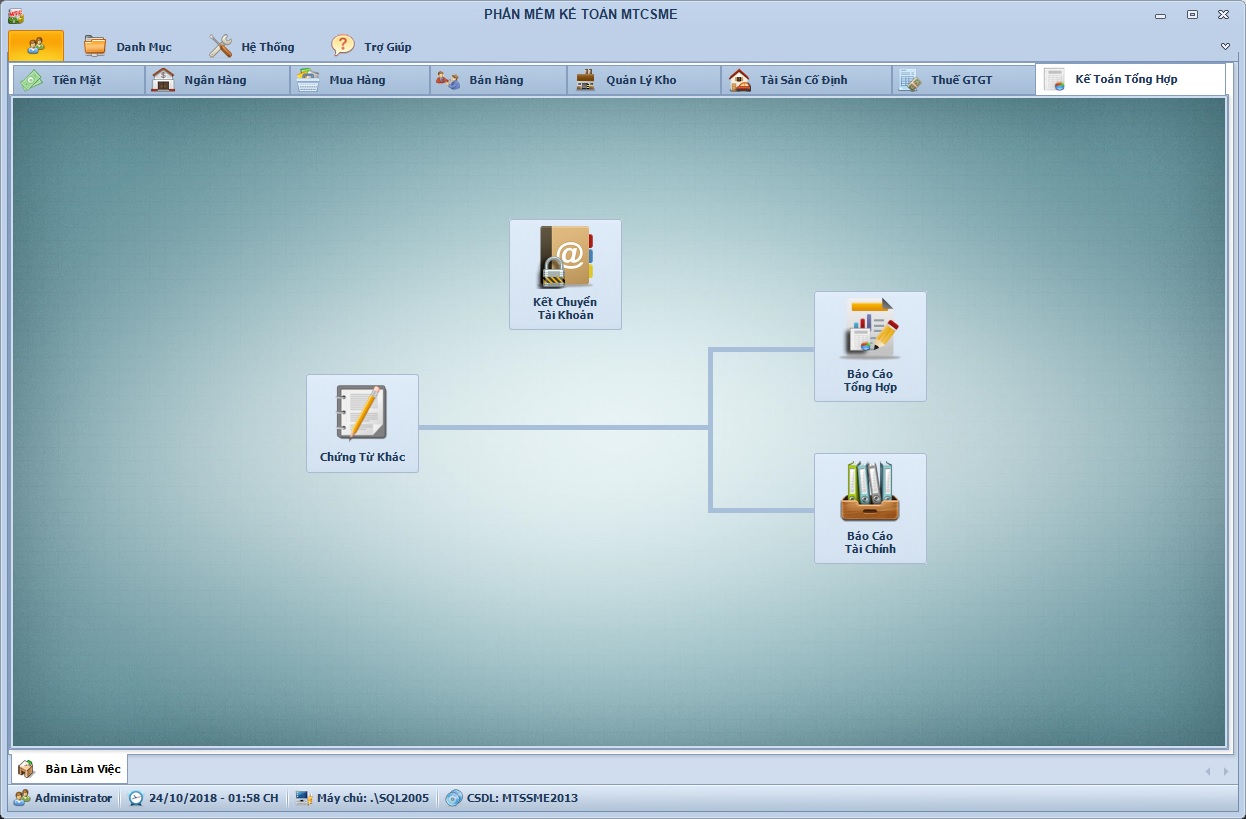1246x819 pixels.
Task: Click the right tab-scroll arrow at bottom
Action: click(1224, 771)
